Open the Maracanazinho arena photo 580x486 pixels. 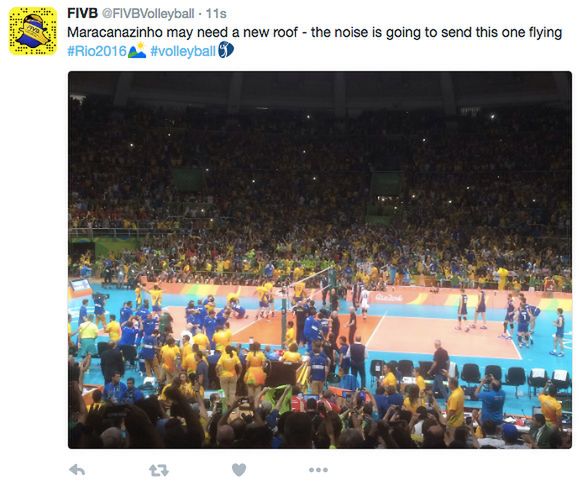(x=320, y=260)
